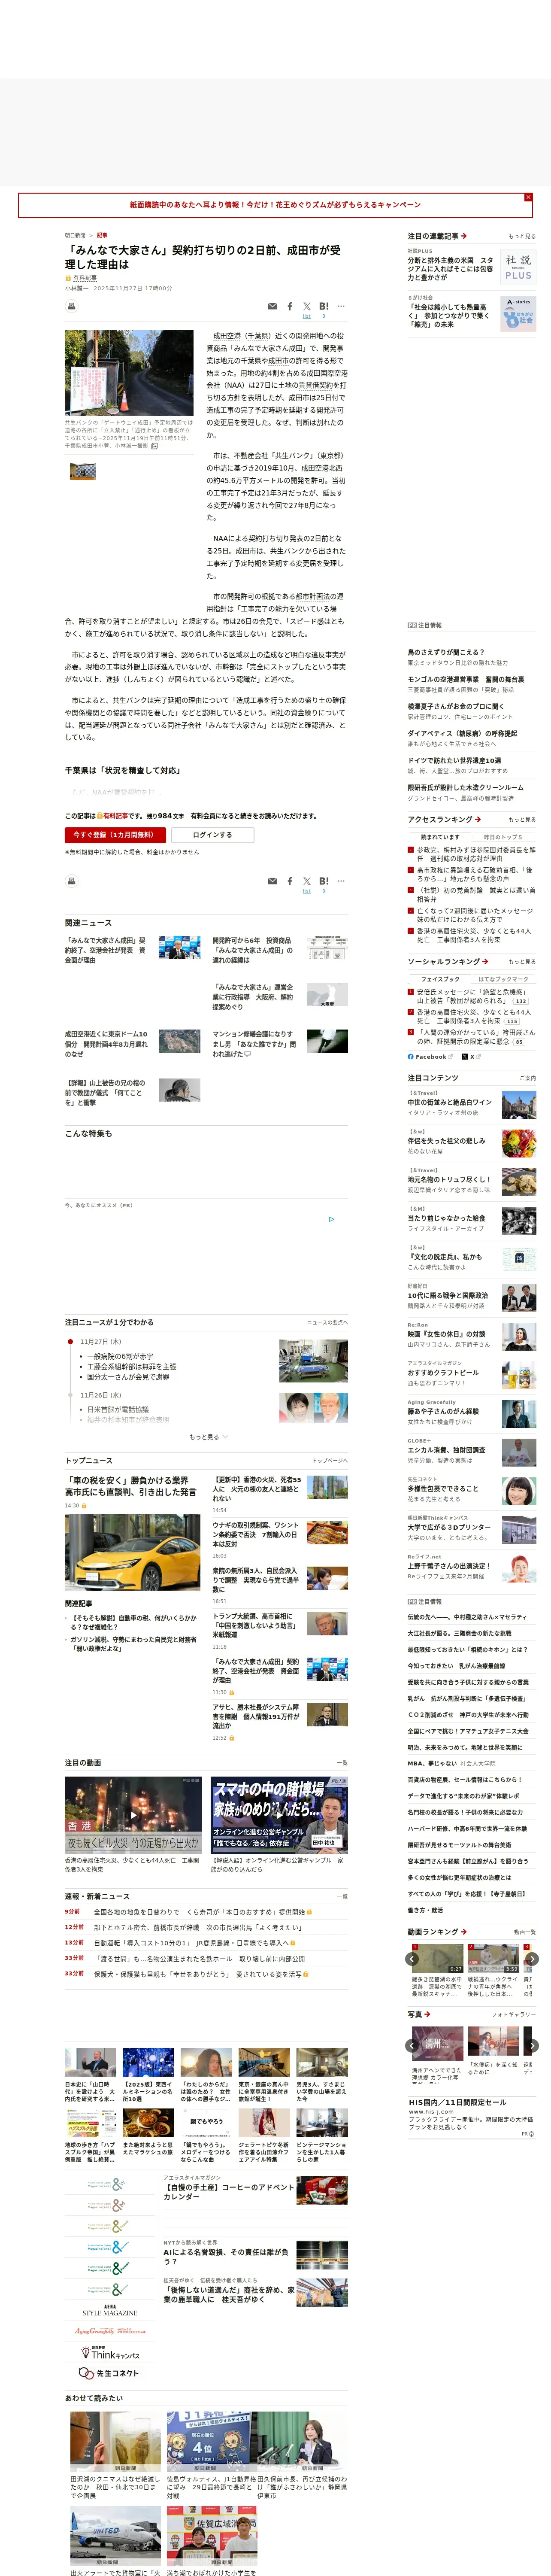Open the more options dots at article top

click(341, 306)
